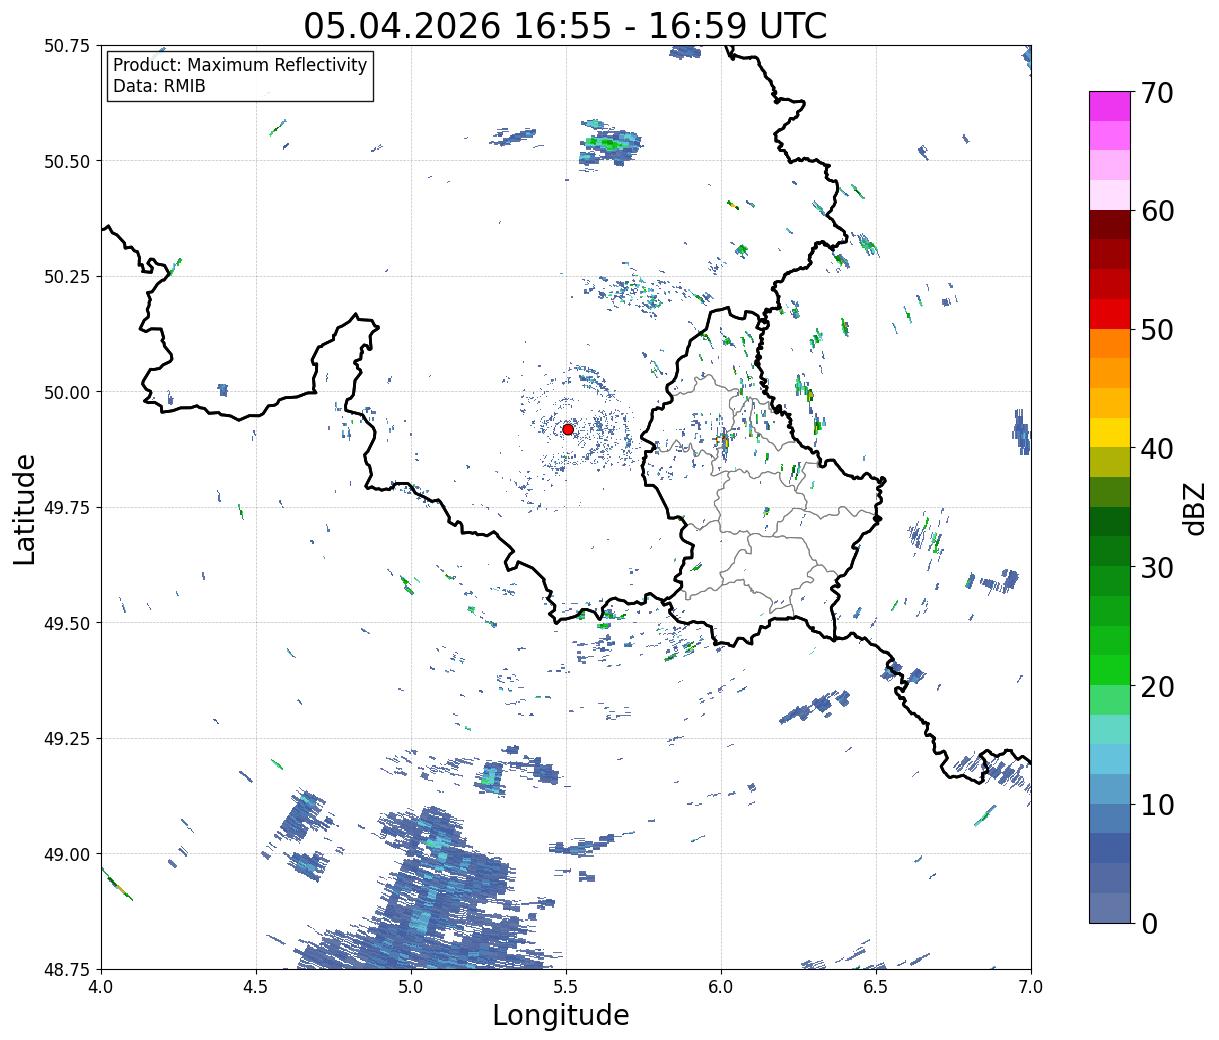
Task: Pick the dark green 30 dBZ colorbar band
Action: [x=1110, y=552]
